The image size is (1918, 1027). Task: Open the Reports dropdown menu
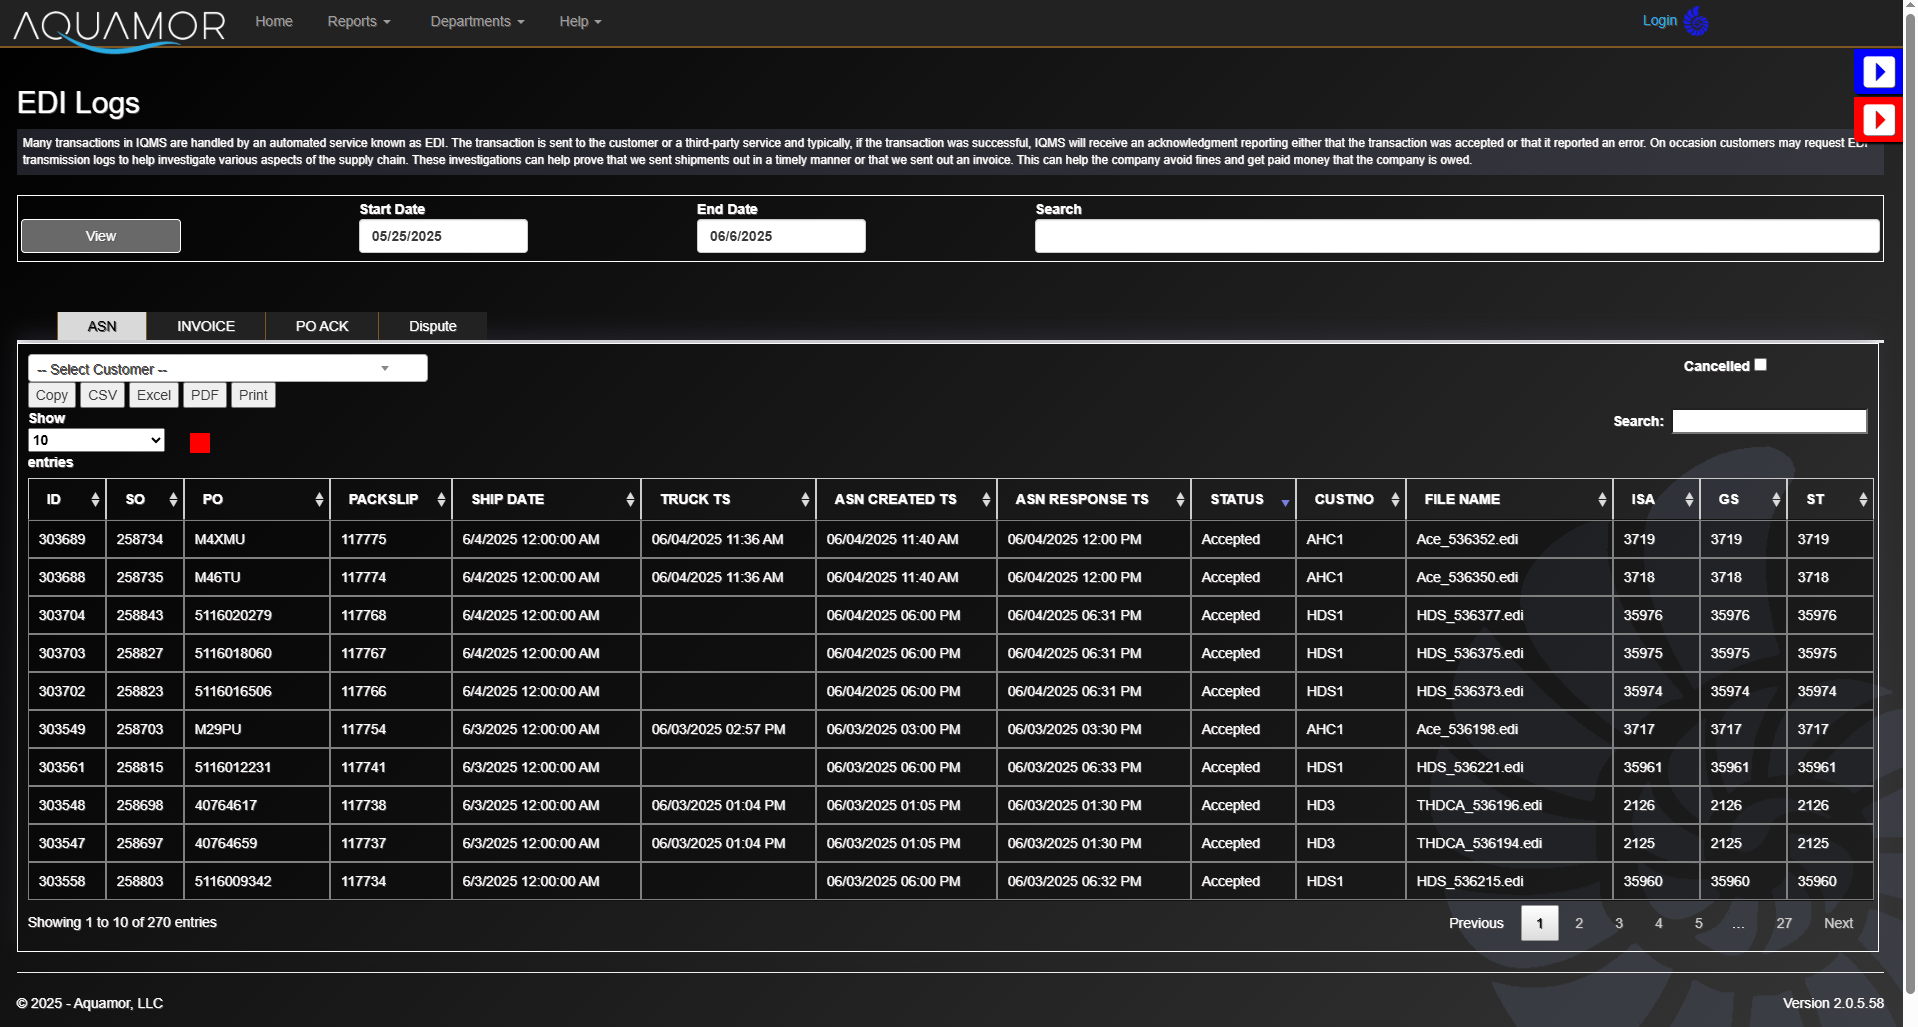pyautogui.click(x=358, y=21)
